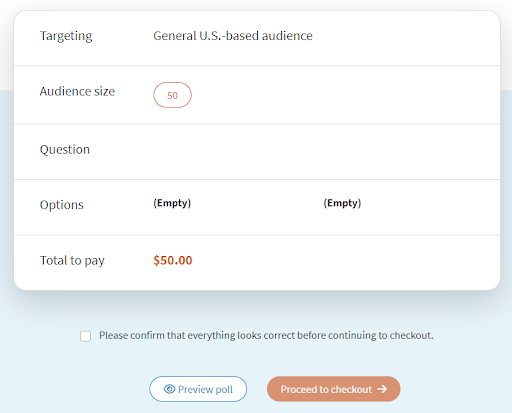Viewport: 512px width, 413px height.
Task: Click the arrow icon on checkout button
Action: 382,389
